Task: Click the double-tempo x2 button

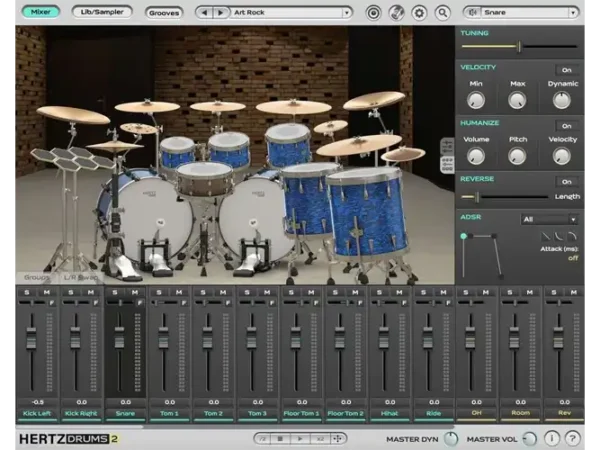Action: (320, 439)
